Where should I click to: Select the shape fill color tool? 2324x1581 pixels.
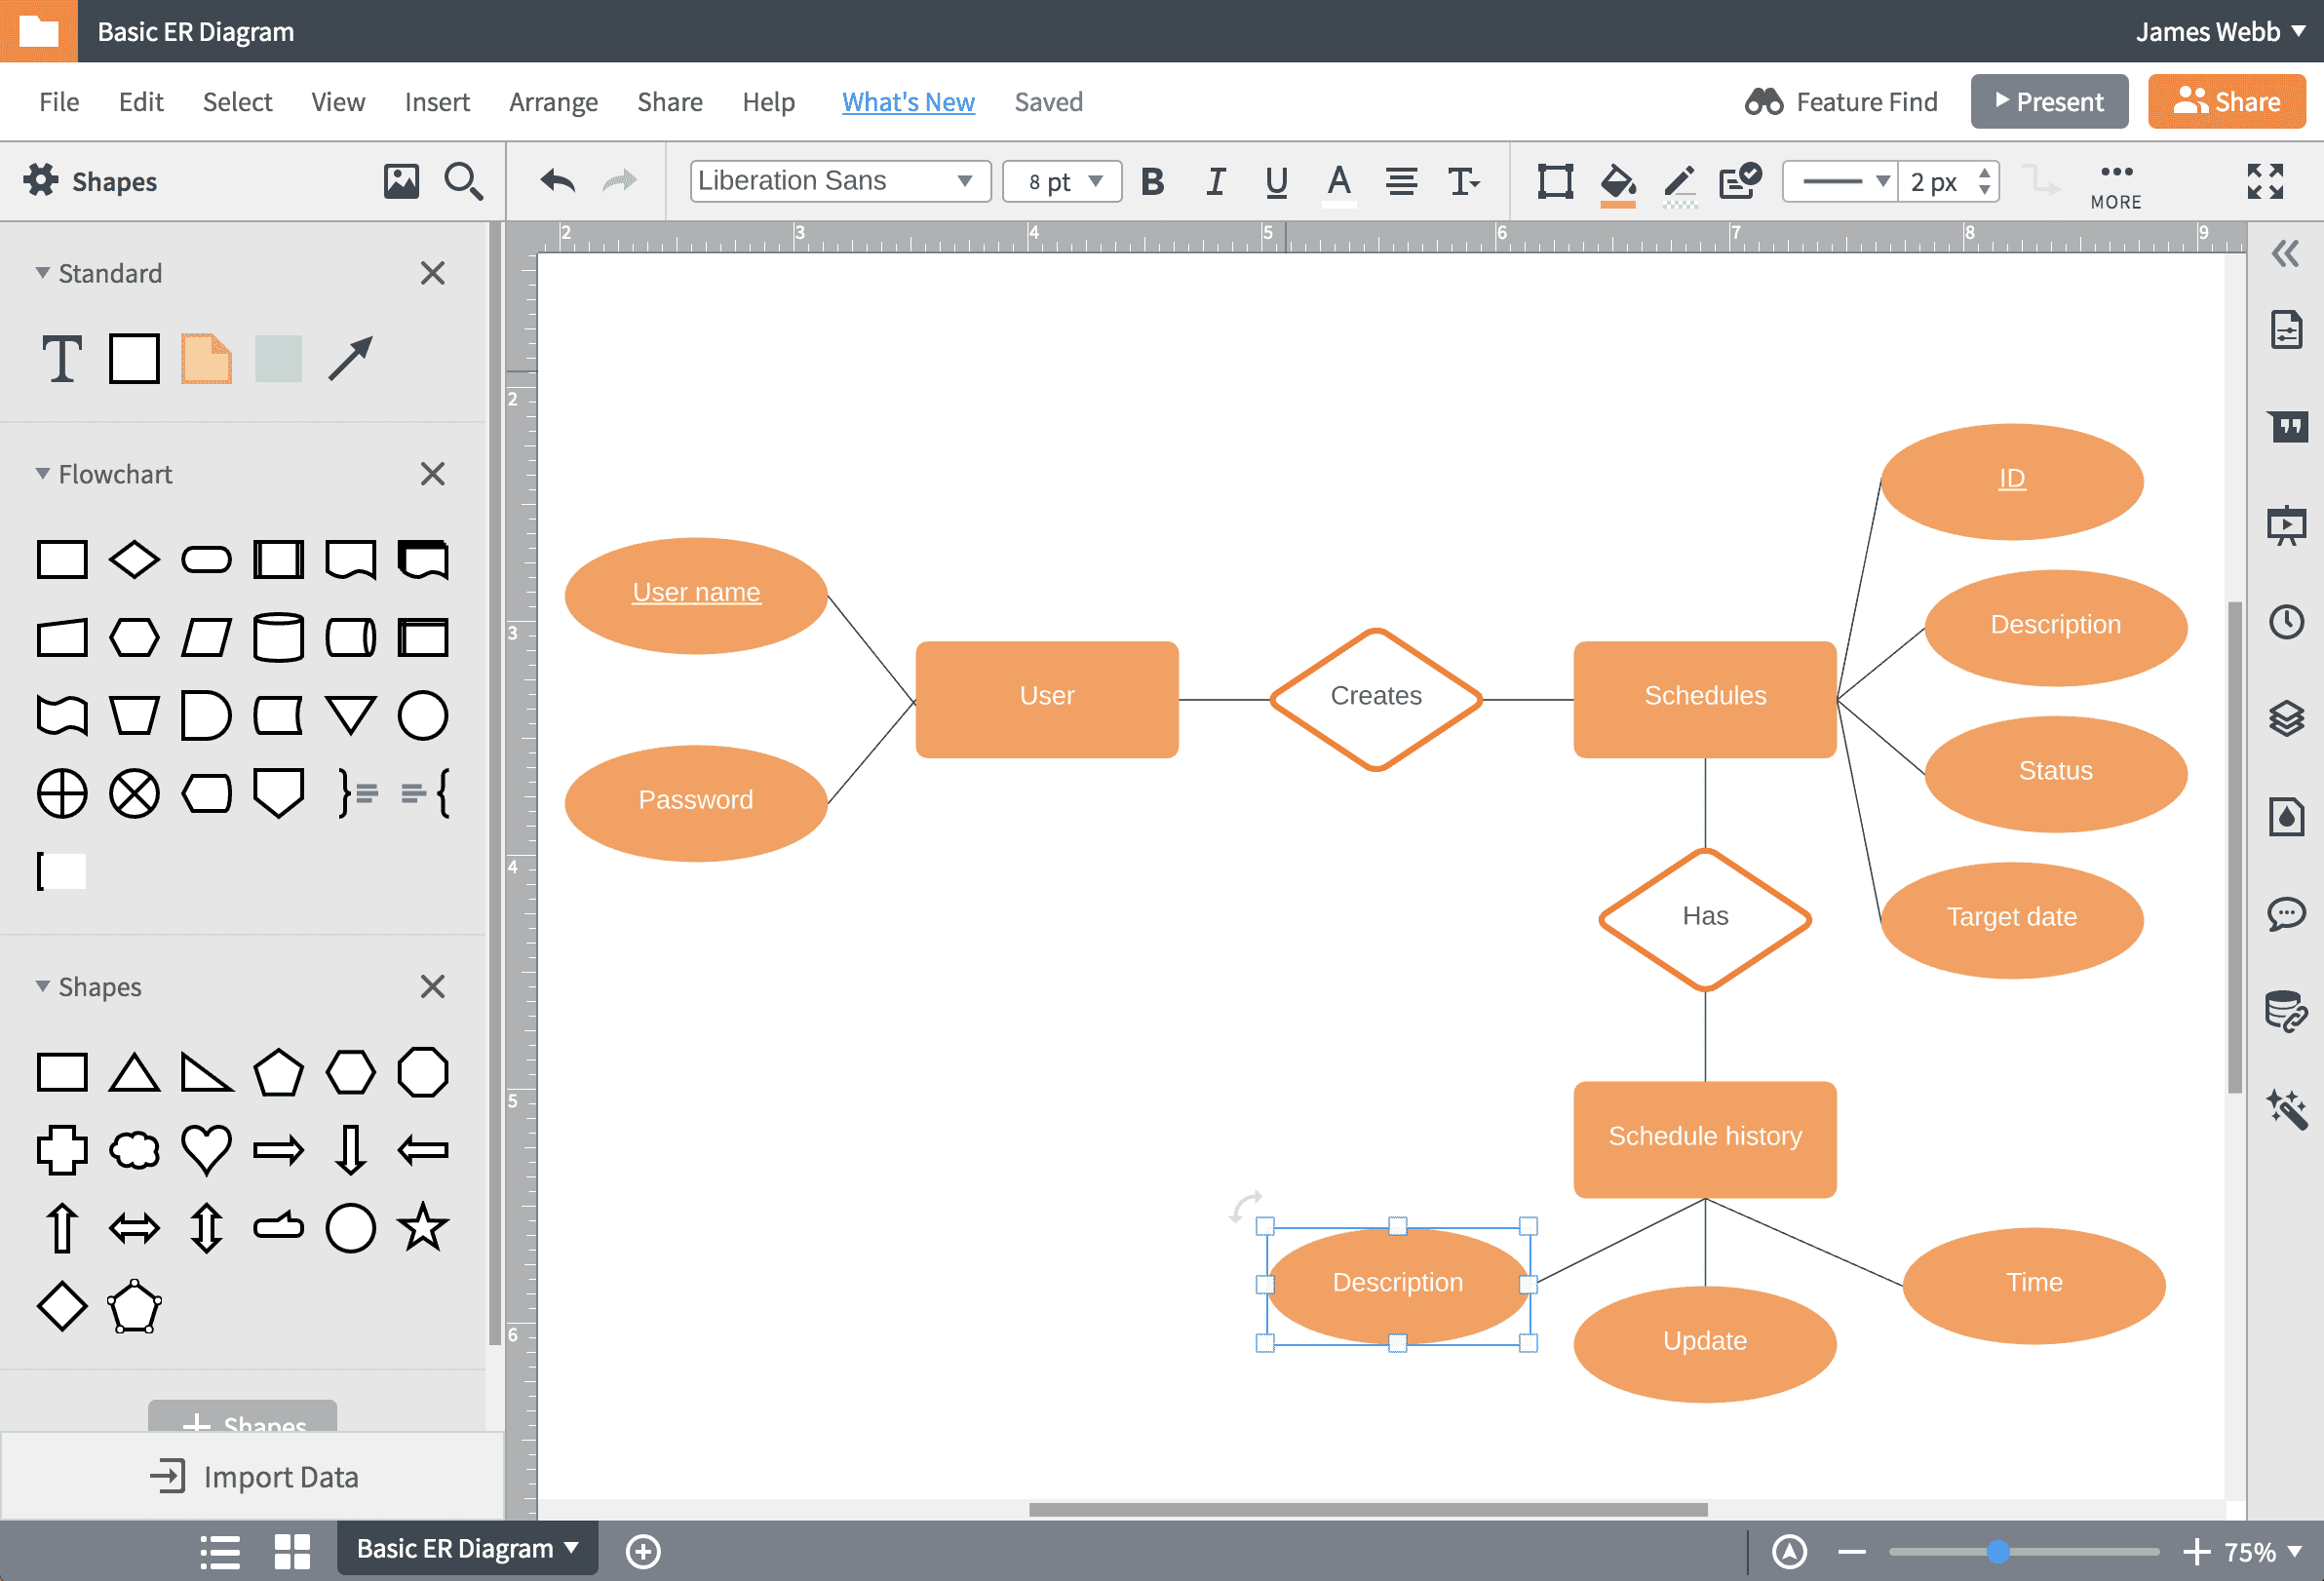[x=1616, y=180]
